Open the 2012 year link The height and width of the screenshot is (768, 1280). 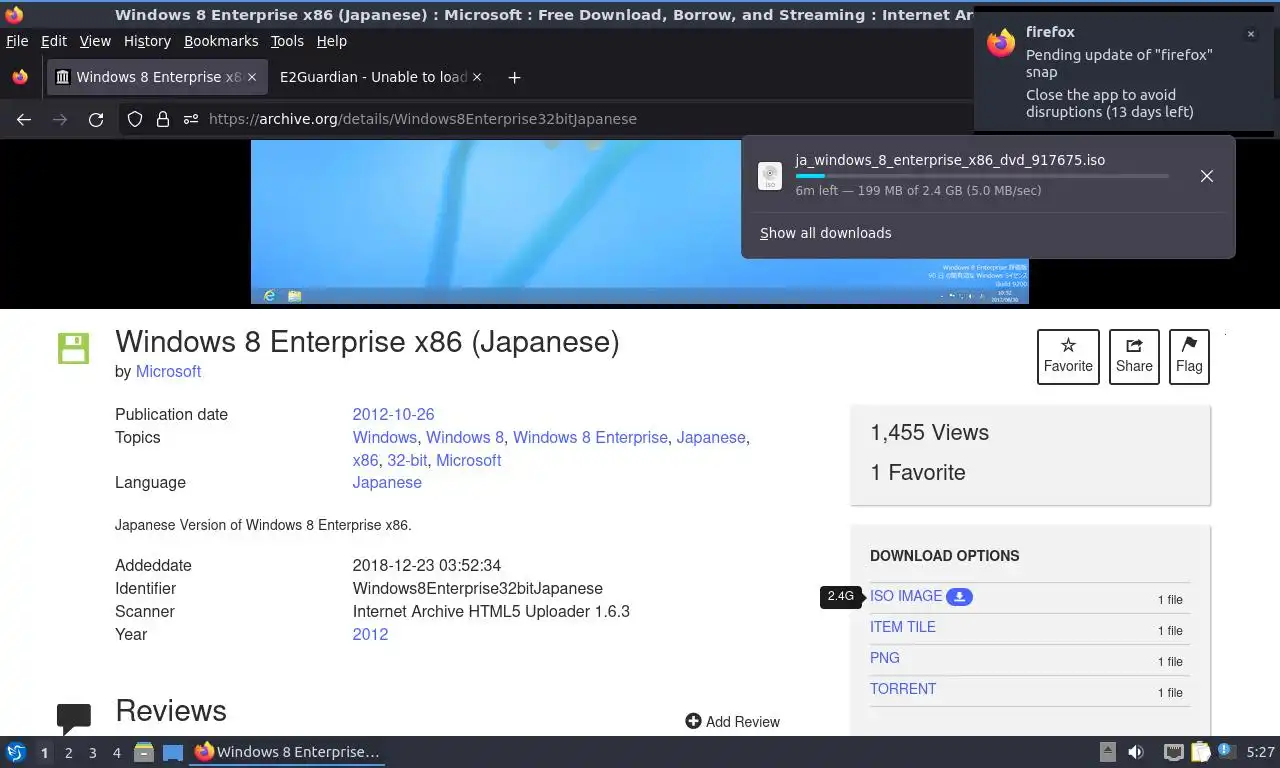(x=370, y=634)
